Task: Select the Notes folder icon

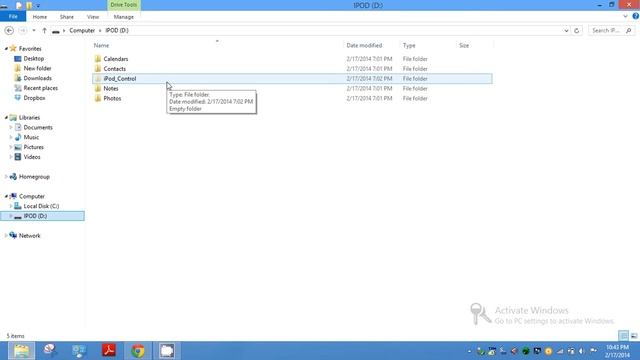Action: [x=98, y=89]
